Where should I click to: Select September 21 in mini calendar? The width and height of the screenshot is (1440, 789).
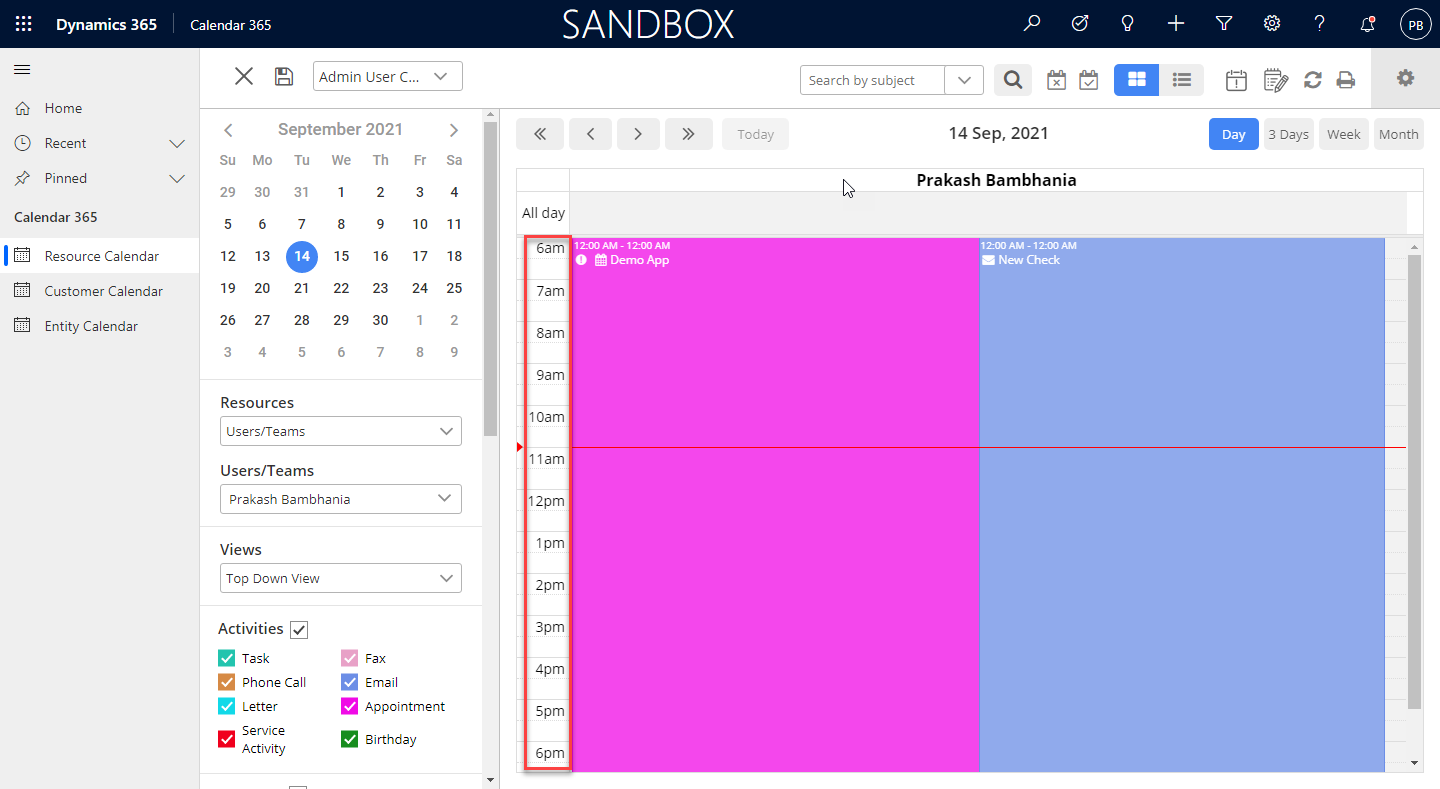(301, 288)
